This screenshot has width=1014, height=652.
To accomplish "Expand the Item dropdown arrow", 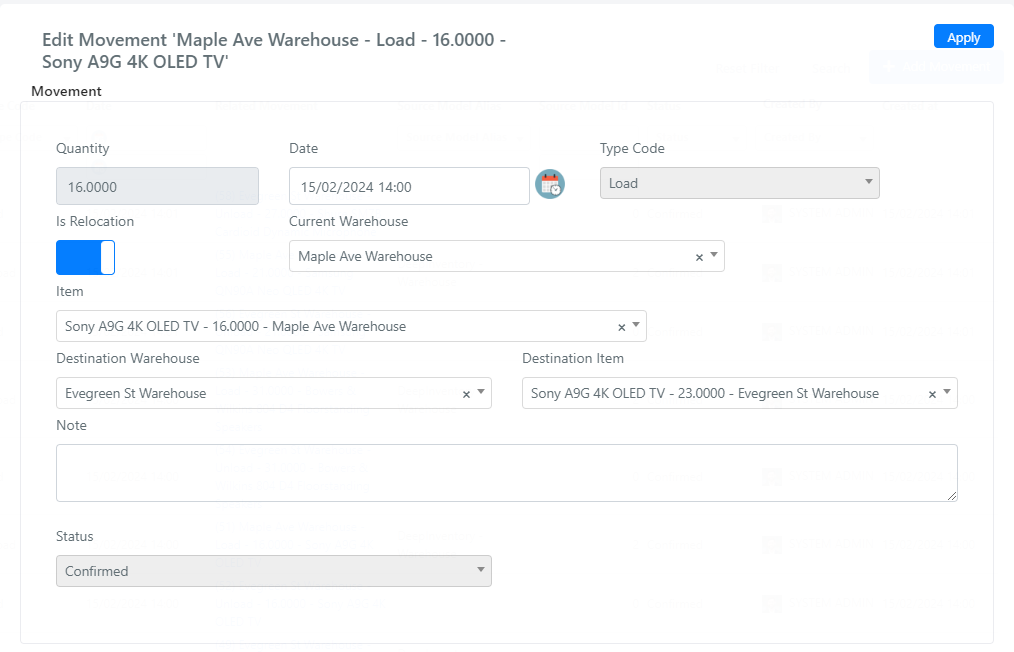I will (636, 325).
